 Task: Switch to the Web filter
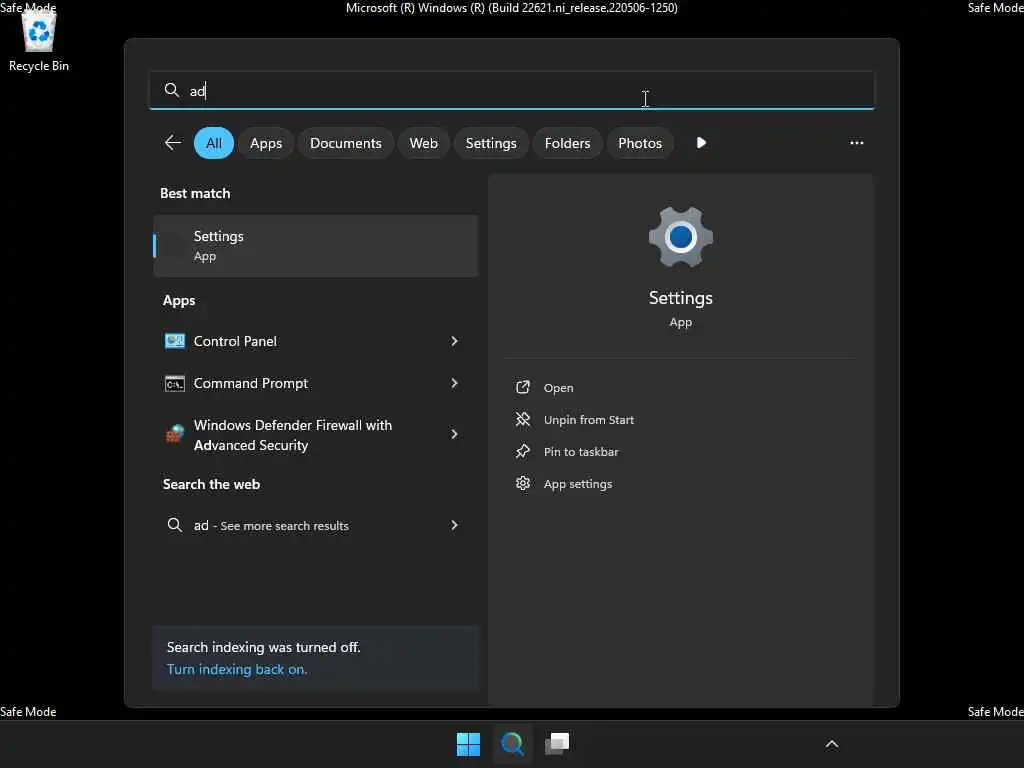423,143
